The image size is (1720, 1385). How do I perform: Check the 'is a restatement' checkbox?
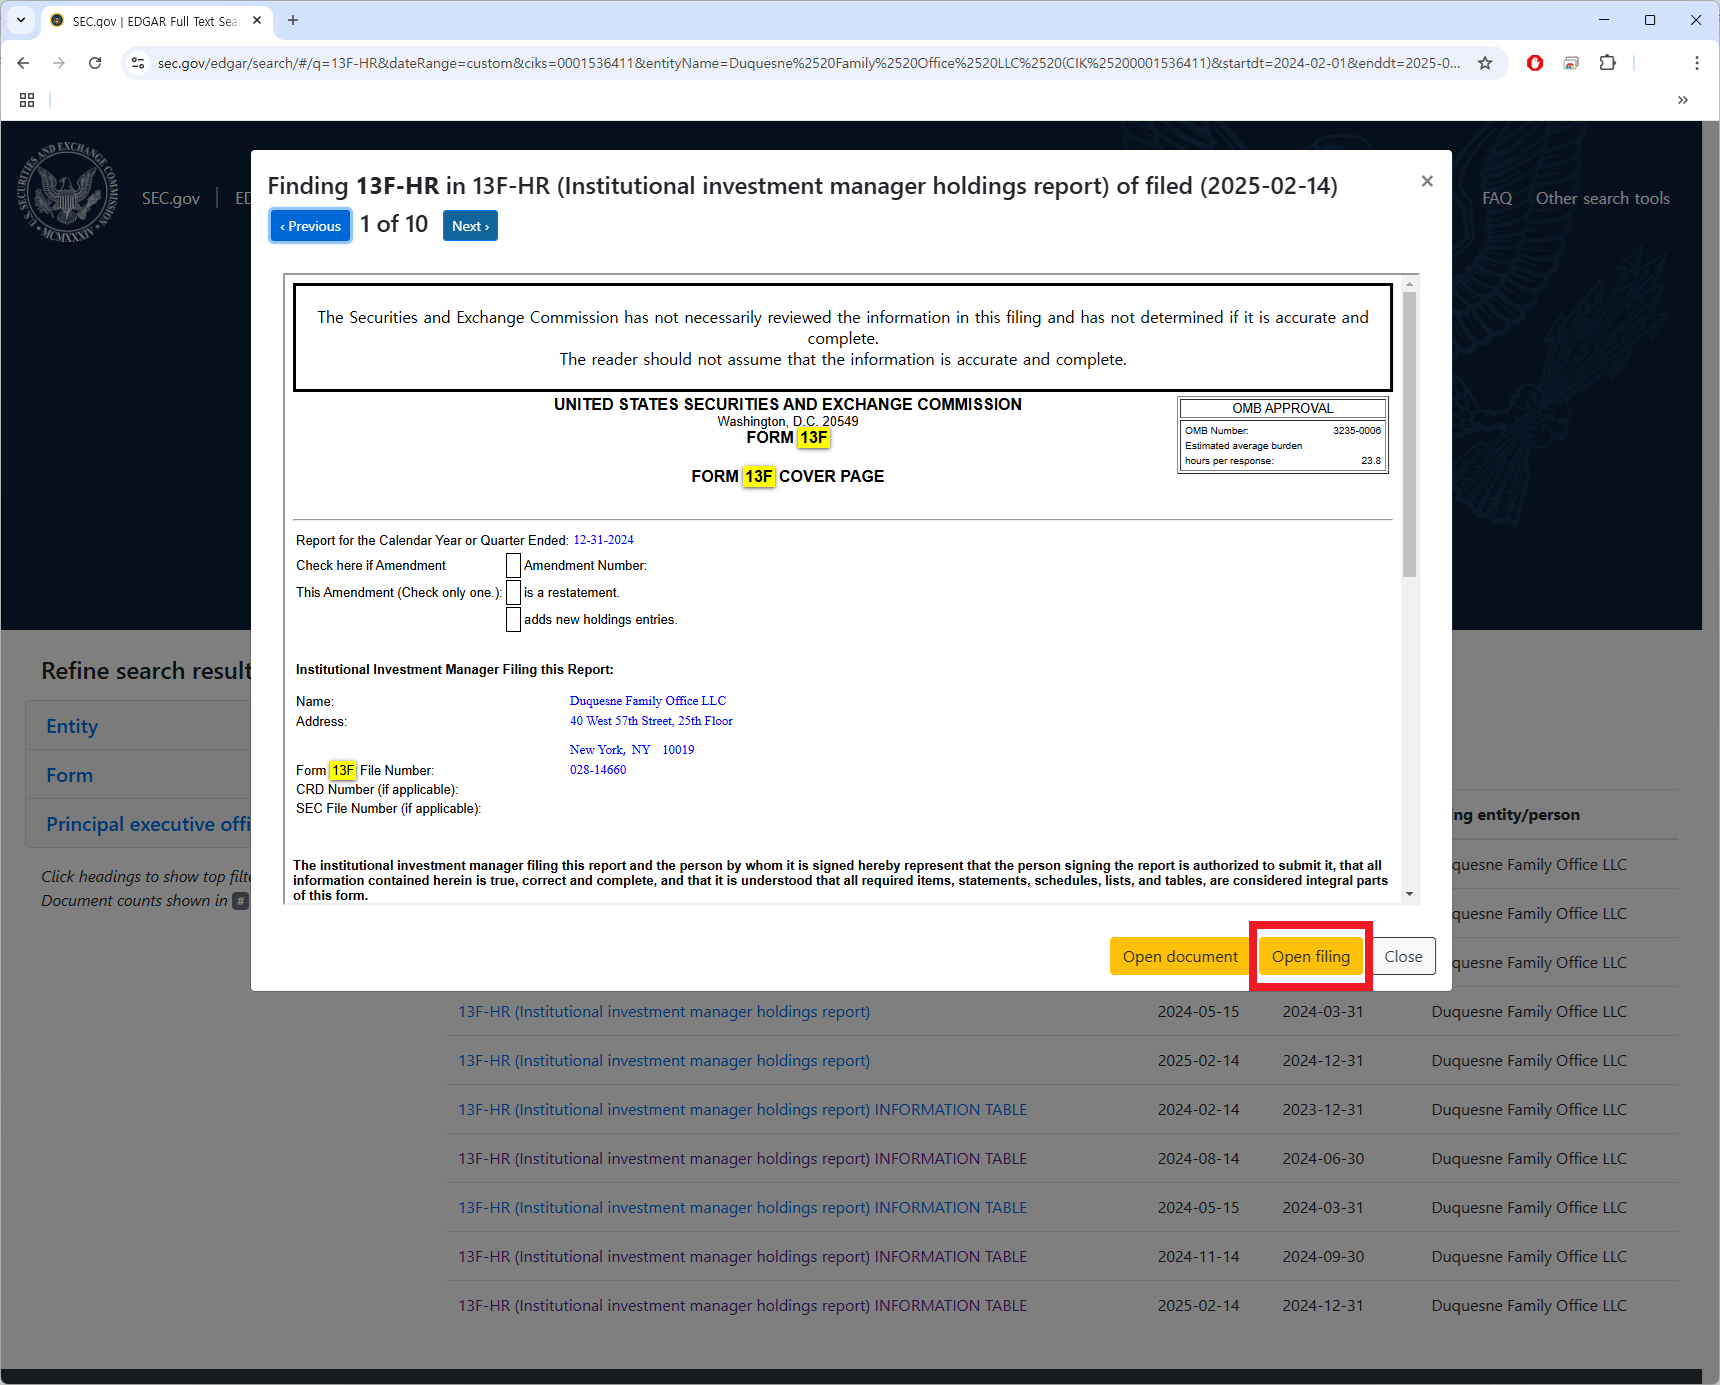(513, 593)
